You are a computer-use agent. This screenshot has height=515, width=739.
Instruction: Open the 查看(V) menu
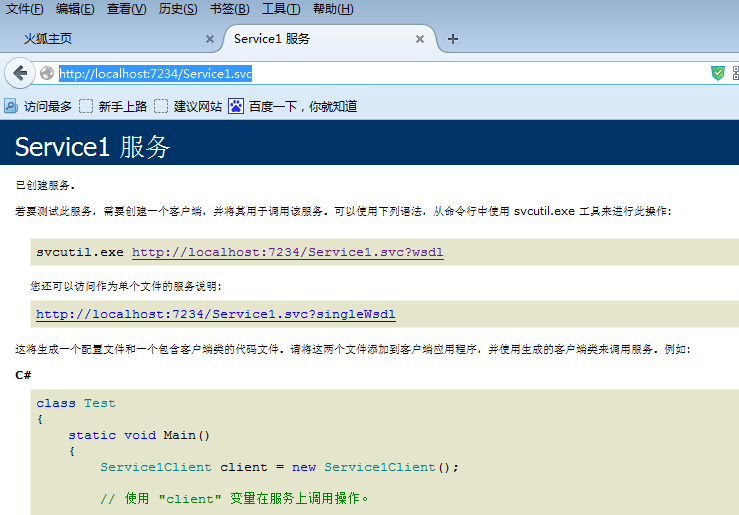(x=126, y=9)
